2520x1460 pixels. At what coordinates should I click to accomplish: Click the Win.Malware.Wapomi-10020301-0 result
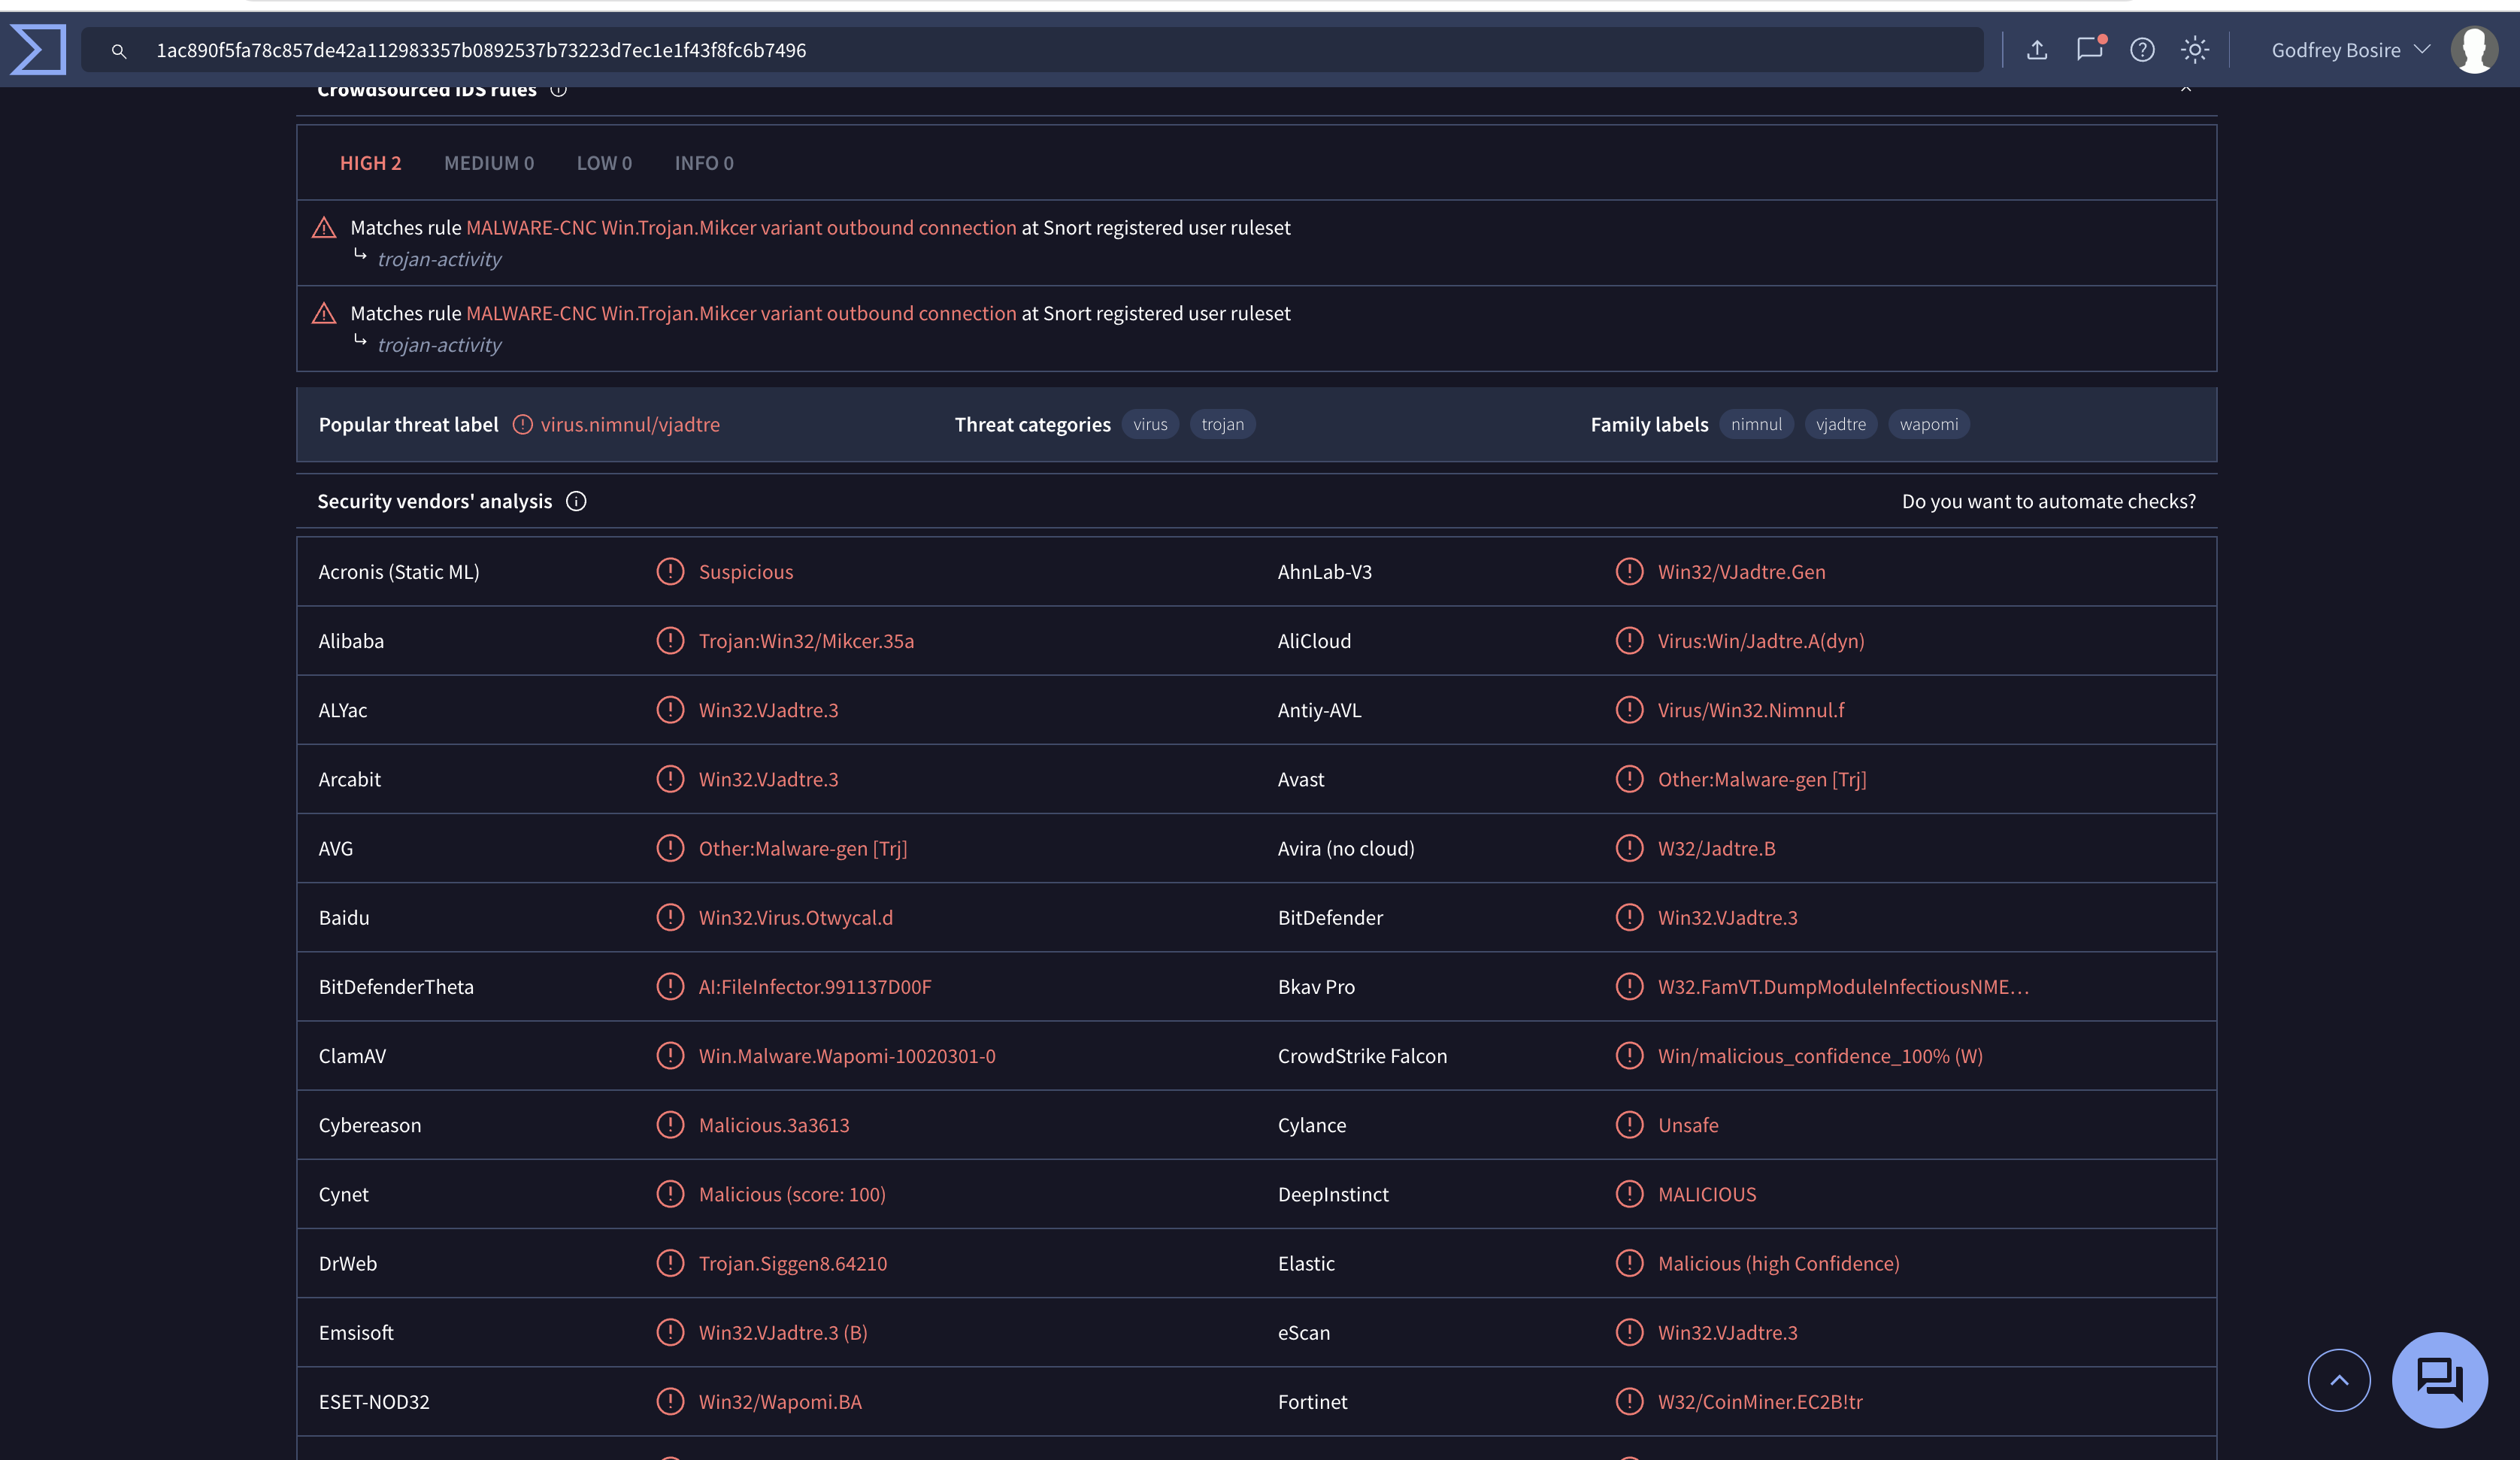[x=847, y=1056]
